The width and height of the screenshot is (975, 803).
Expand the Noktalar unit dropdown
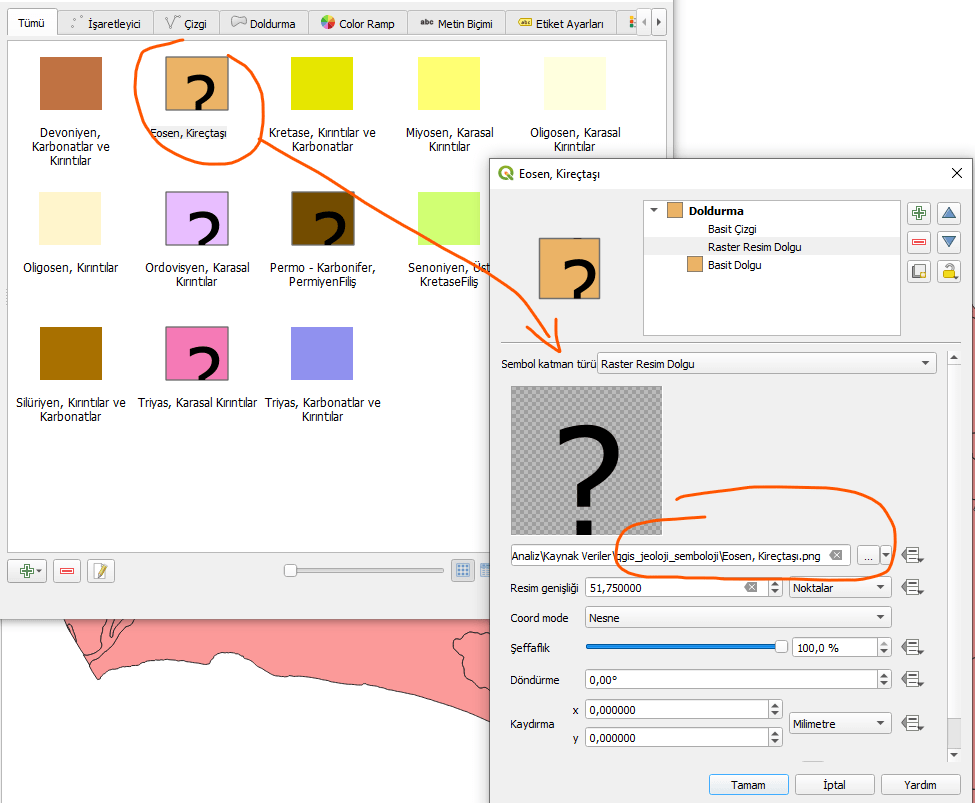coord(839,588)
